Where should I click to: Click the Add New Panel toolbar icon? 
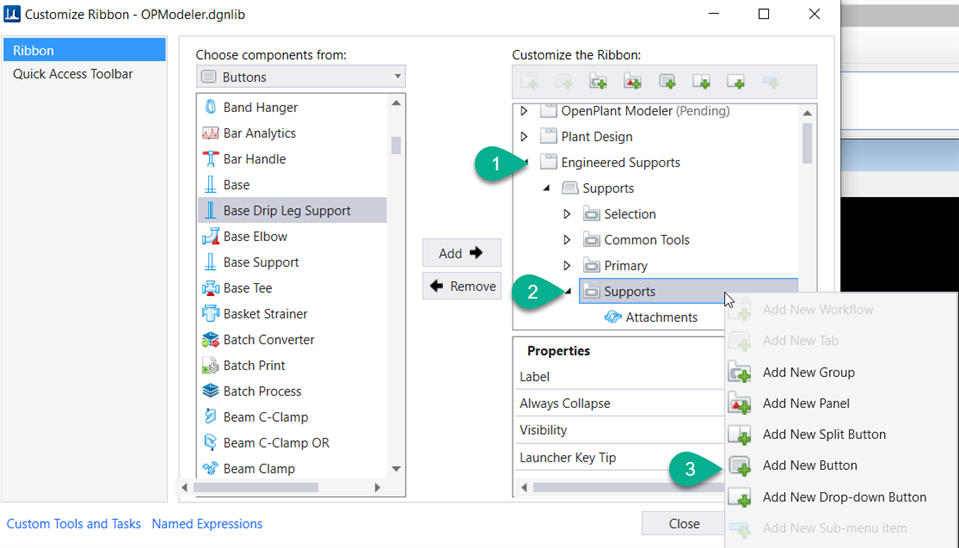(632, 82)
